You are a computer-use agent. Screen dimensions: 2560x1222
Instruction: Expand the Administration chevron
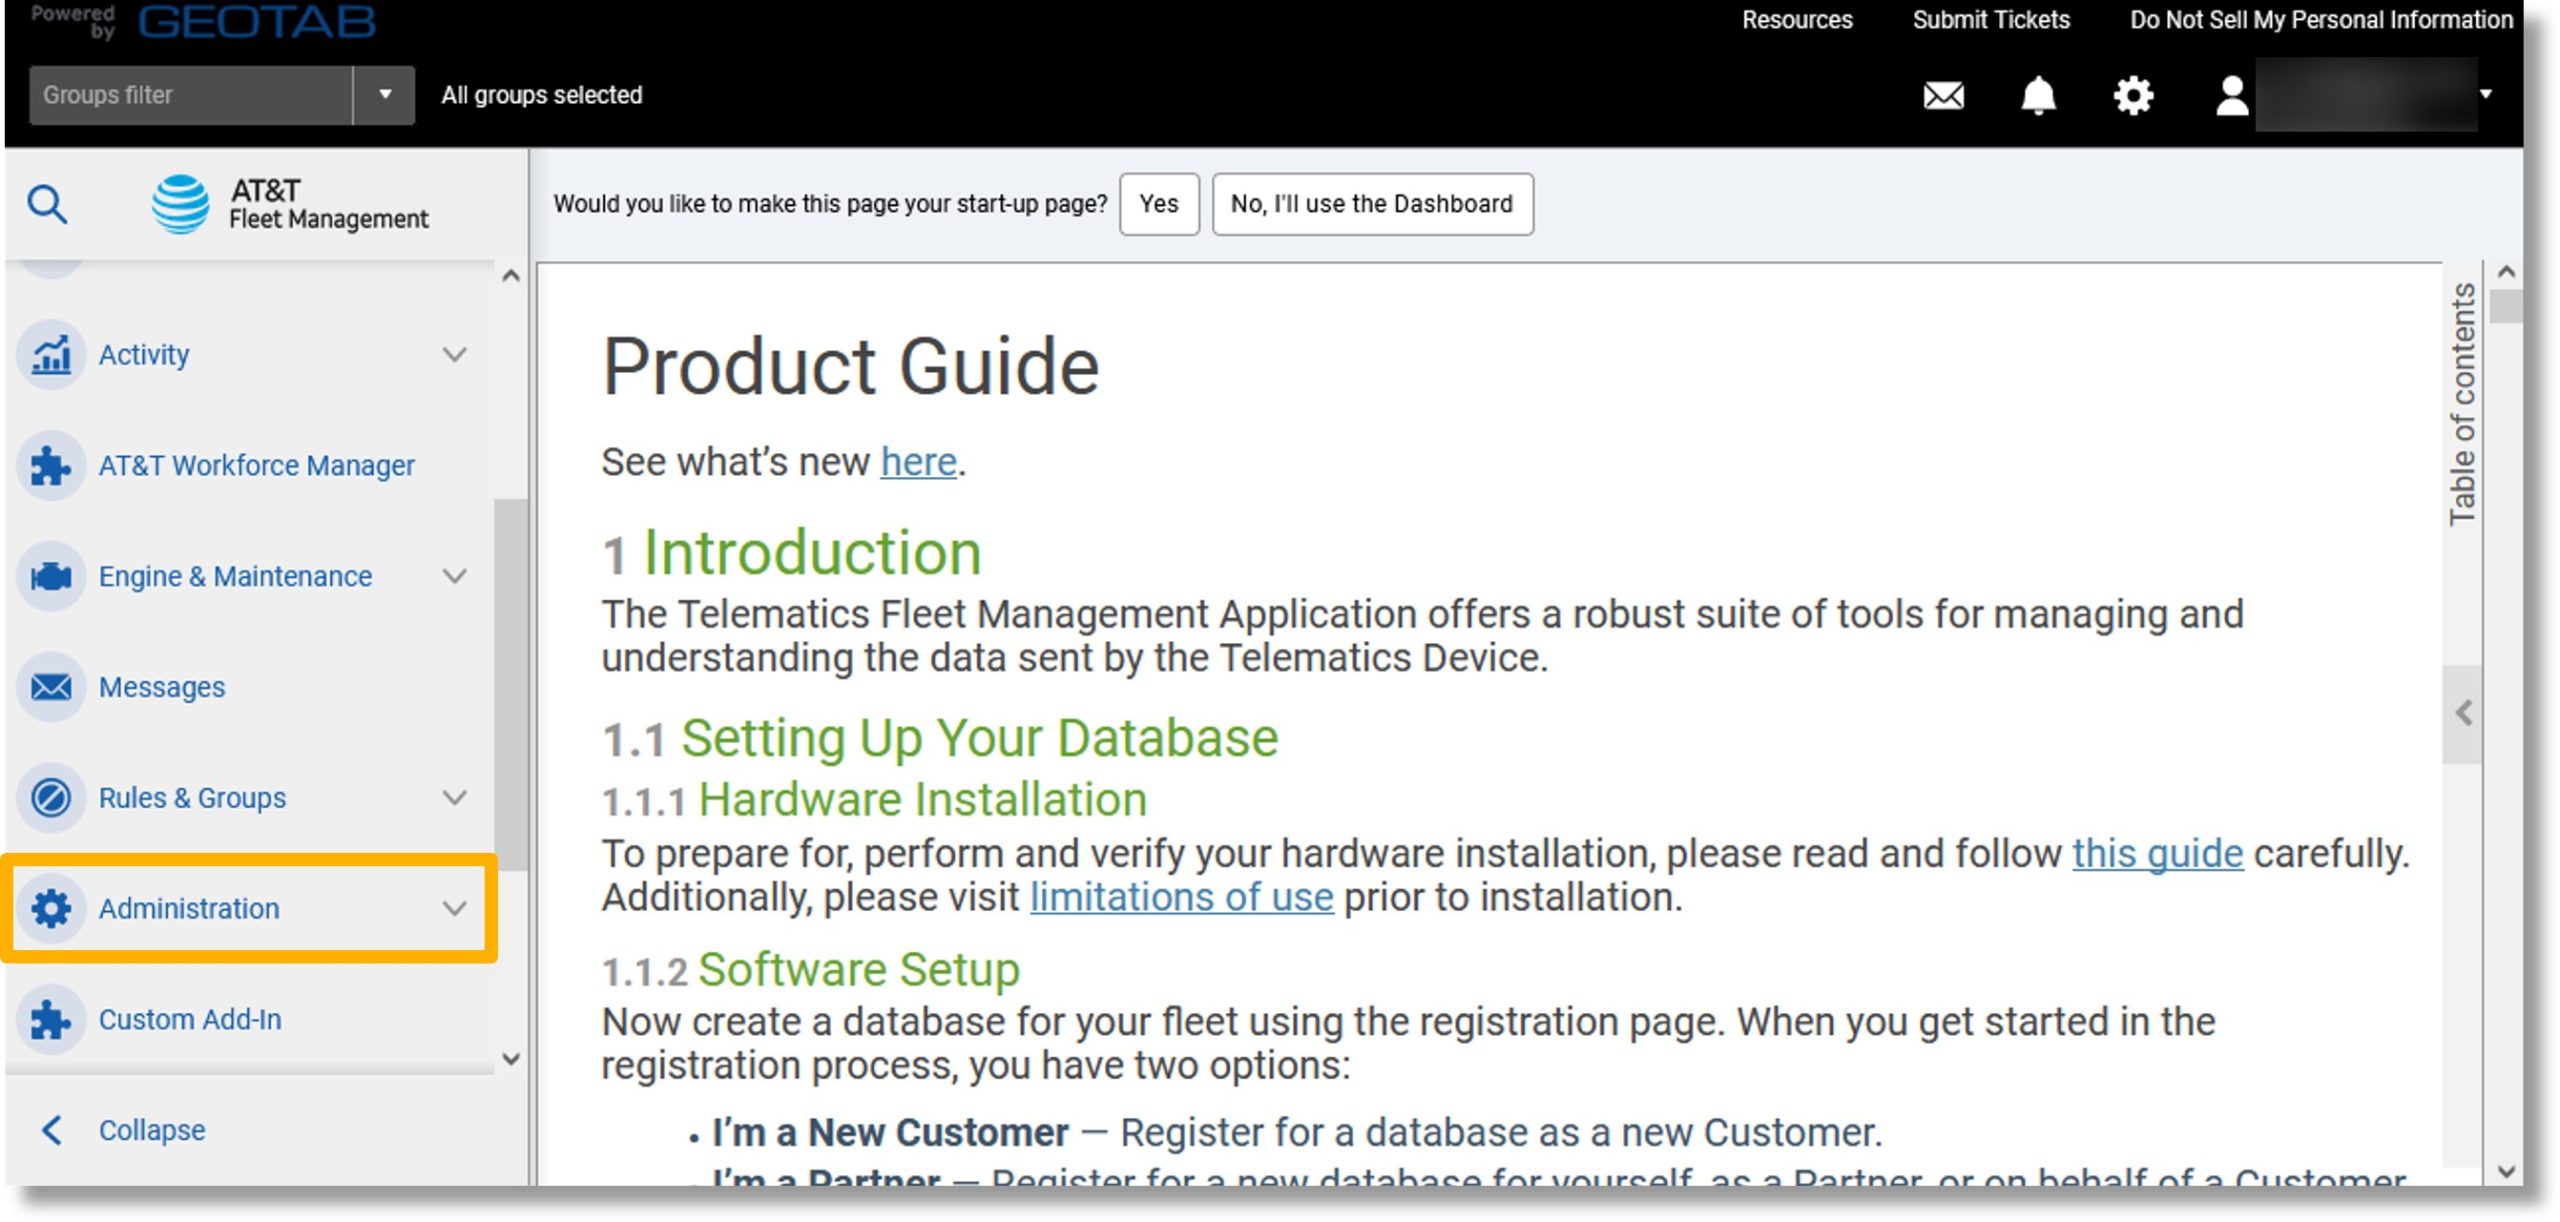click(x=455, y=909)
